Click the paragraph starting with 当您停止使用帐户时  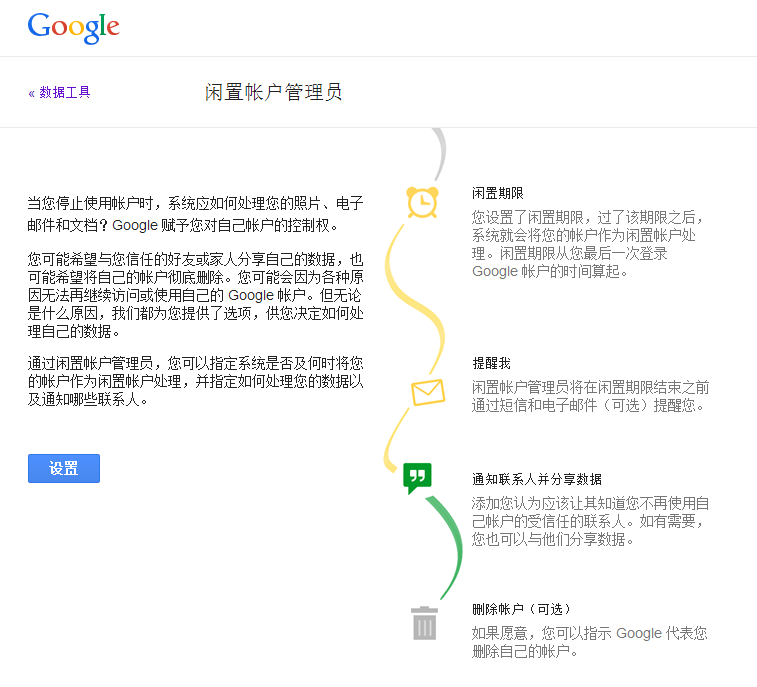195,214
